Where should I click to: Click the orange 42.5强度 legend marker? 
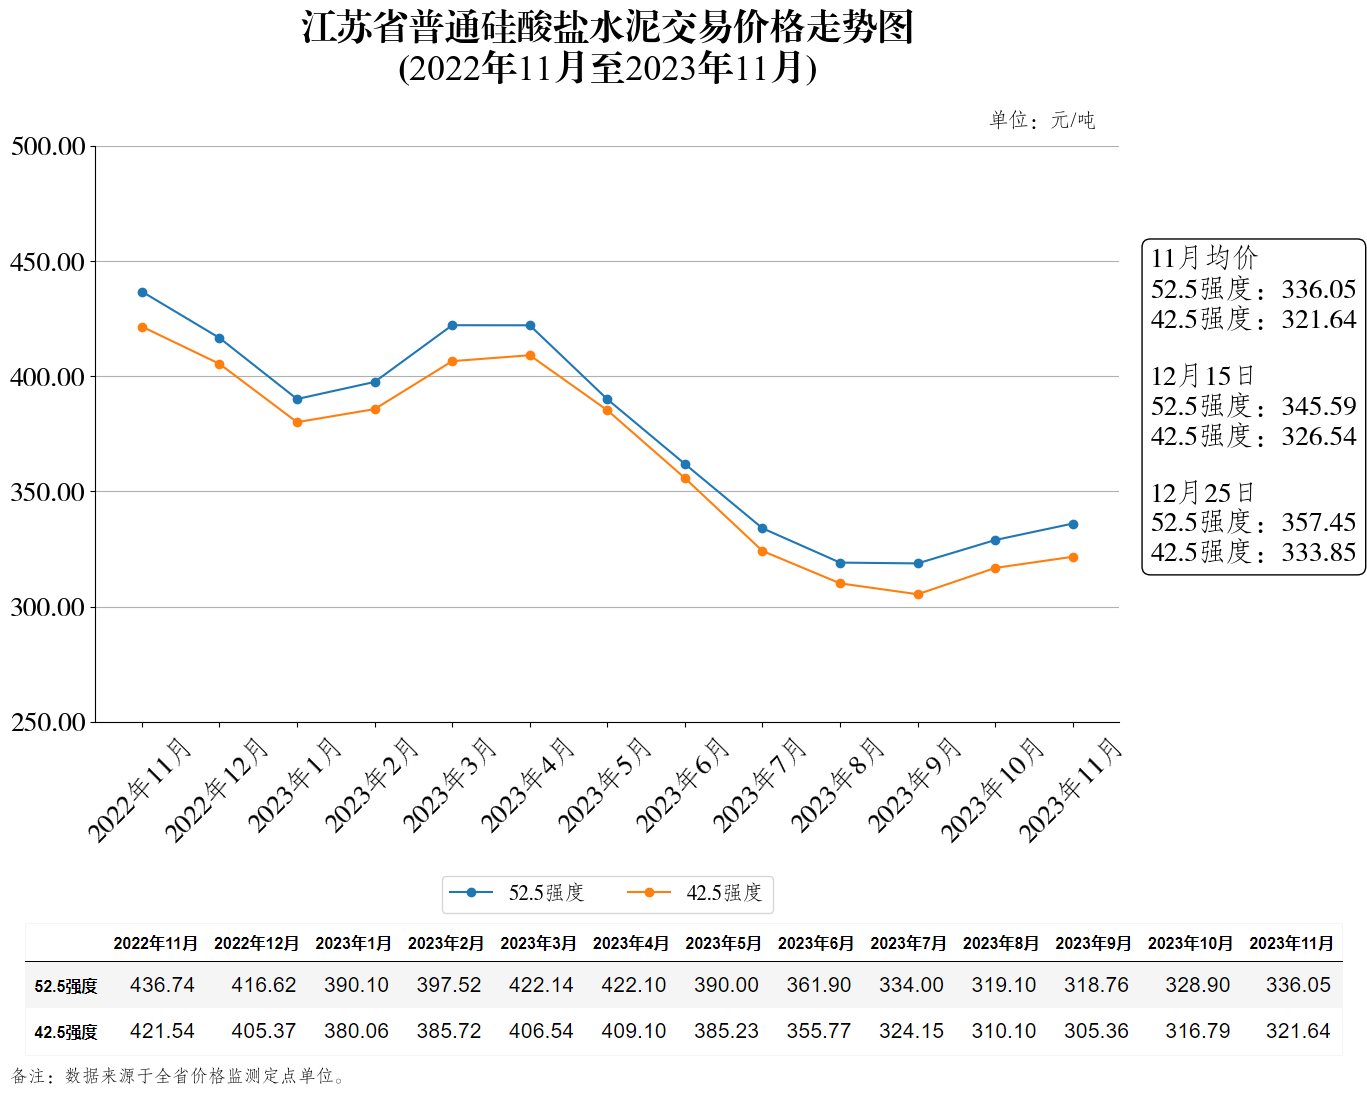[648, 893]
